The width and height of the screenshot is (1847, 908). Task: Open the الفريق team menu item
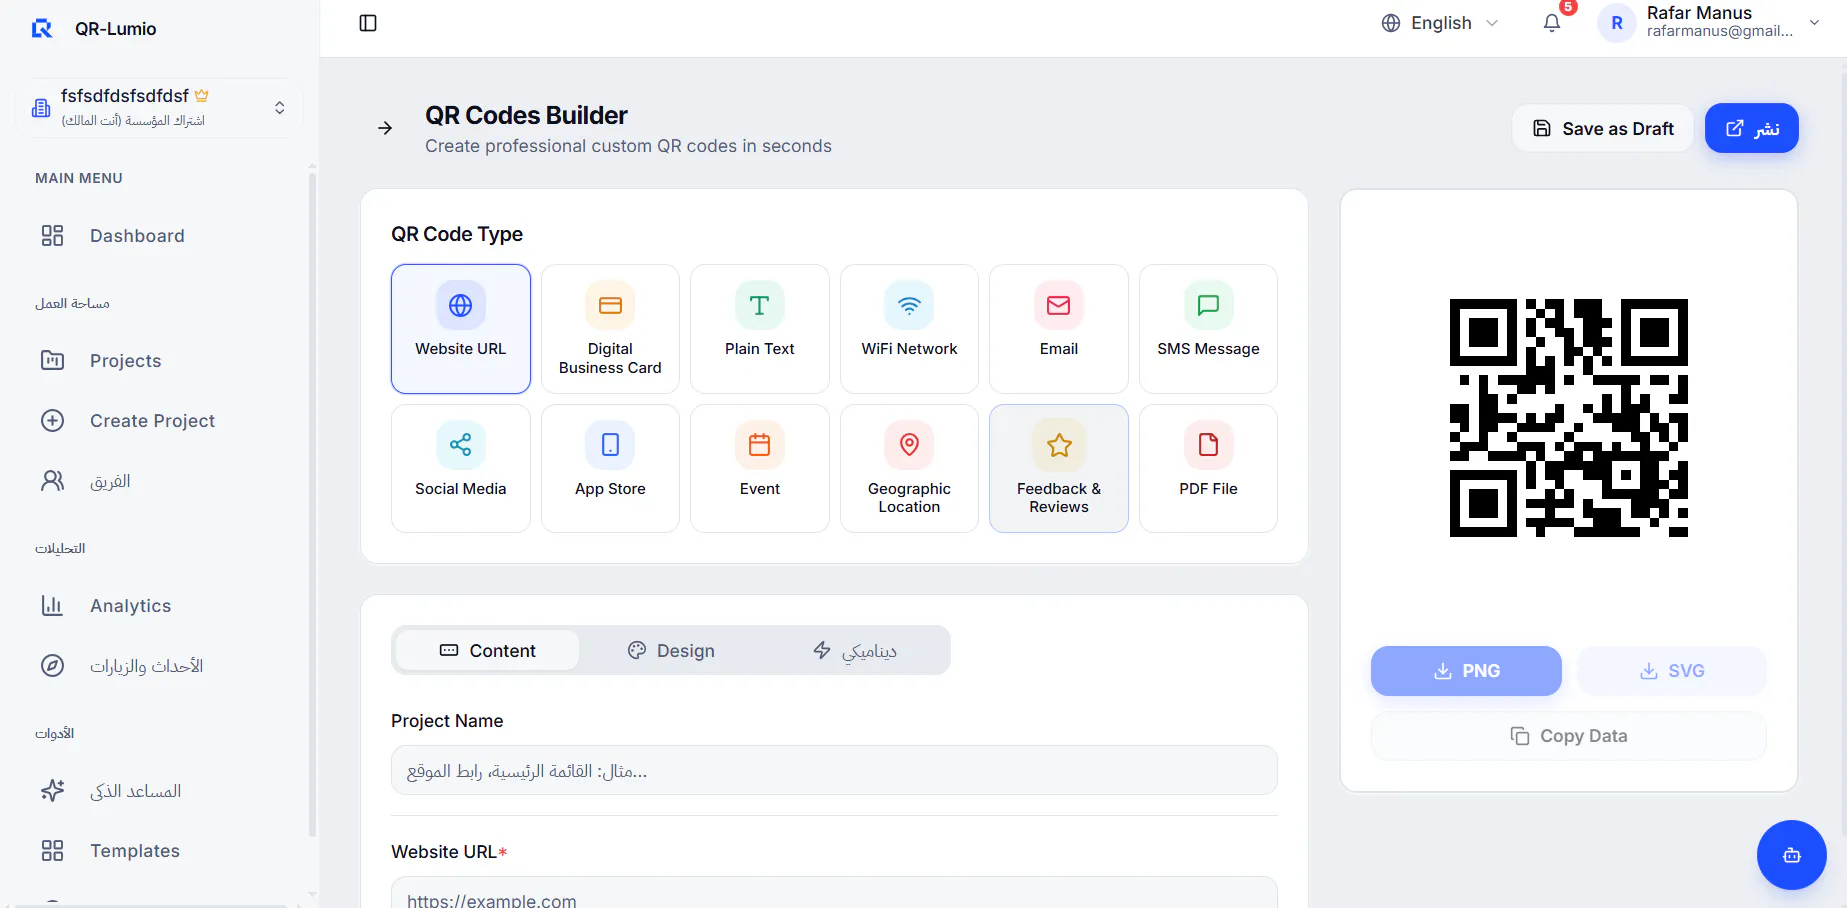[x=158, y=481]
